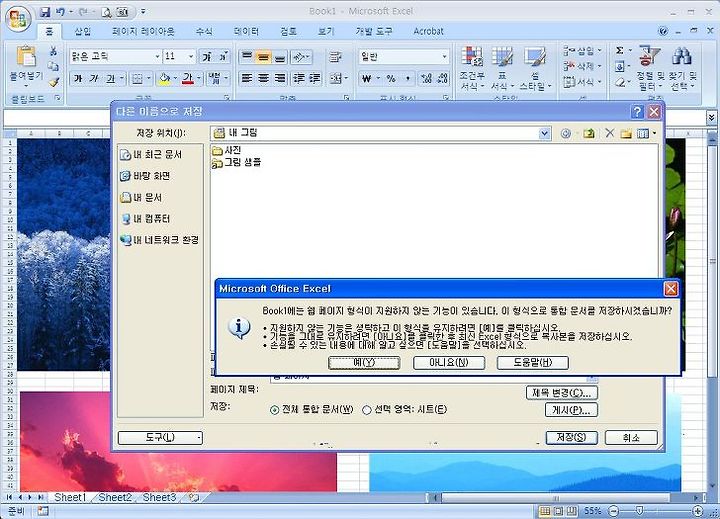720x519 pixels.
Task: Click Page Break Preview status bar icon
Action: [x=572, y=511]
